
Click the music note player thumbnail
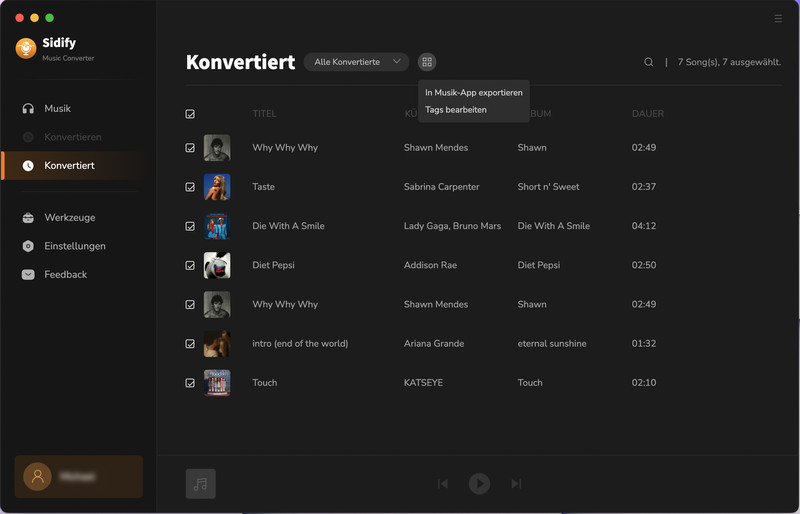pos(201,484)
